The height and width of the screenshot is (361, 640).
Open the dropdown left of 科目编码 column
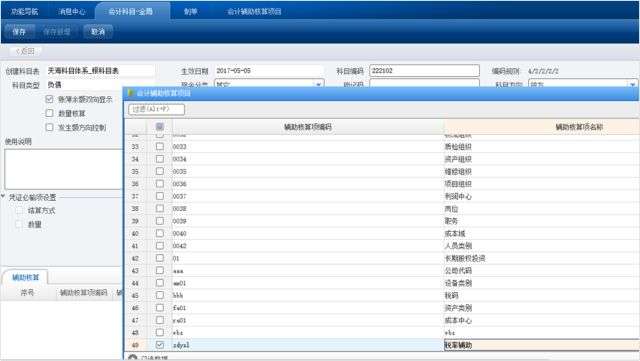[x=318, y=85]
